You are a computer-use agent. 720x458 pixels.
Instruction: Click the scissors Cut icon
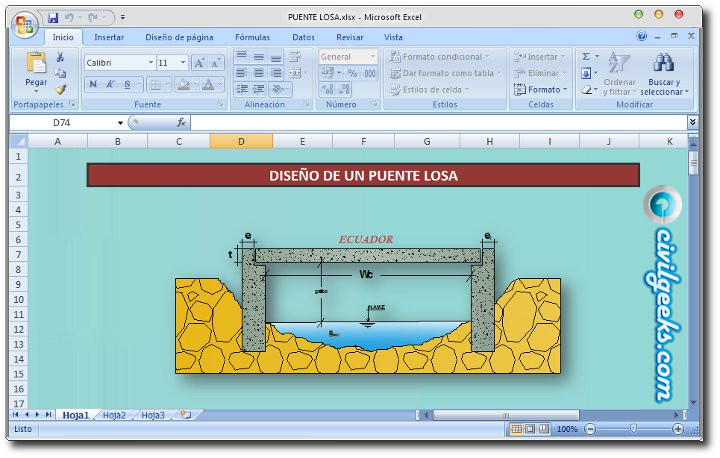coord(61,57)
